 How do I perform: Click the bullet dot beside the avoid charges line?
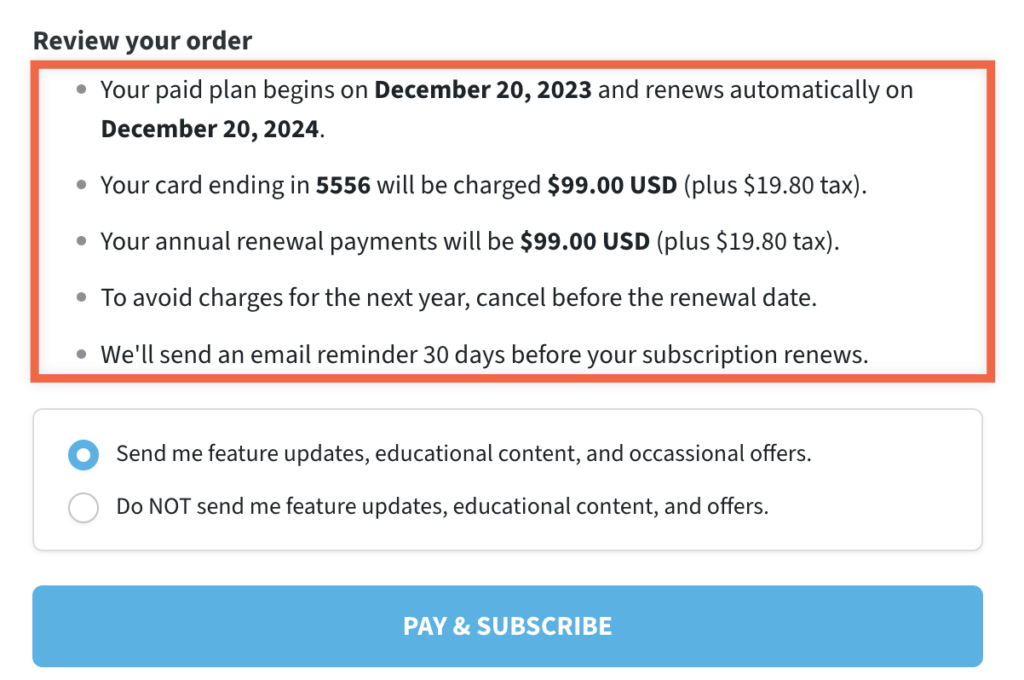(82, 298)
